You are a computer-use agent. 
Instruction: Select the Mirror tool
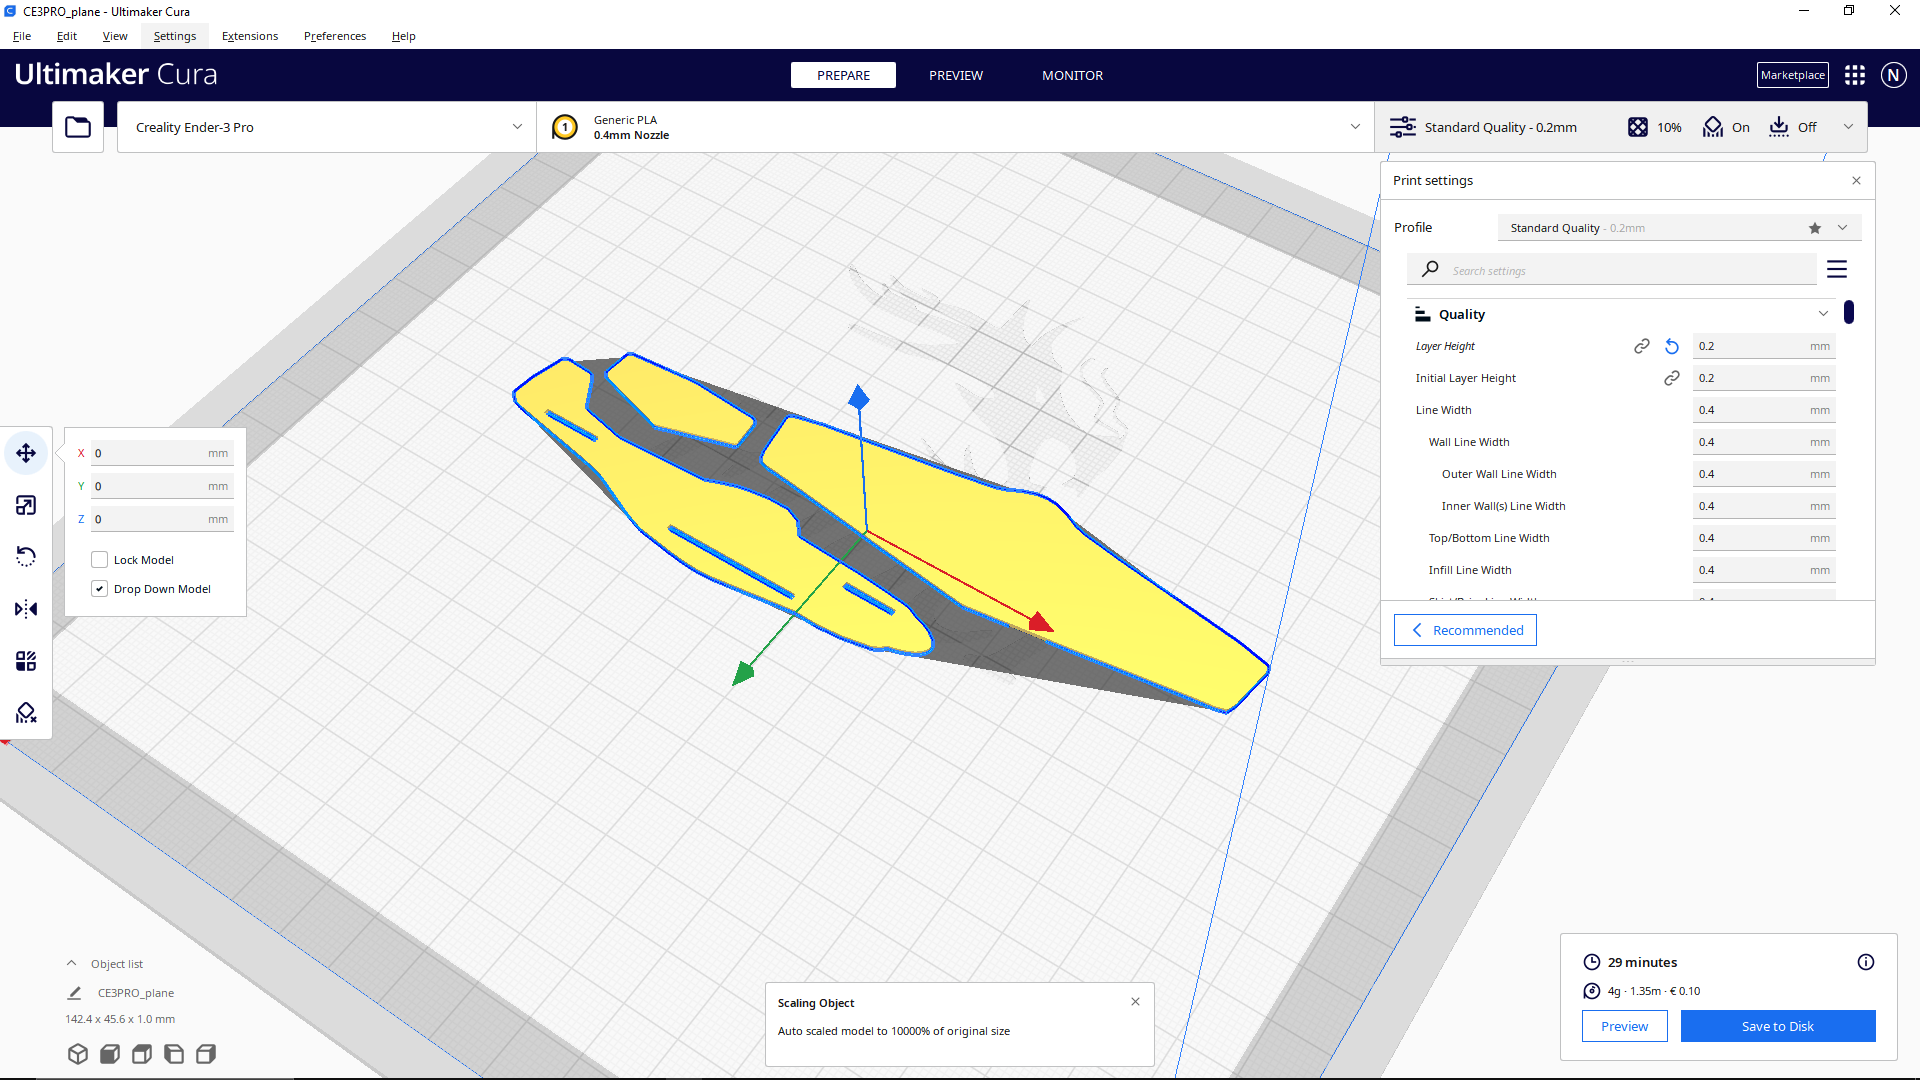(26, 609)
